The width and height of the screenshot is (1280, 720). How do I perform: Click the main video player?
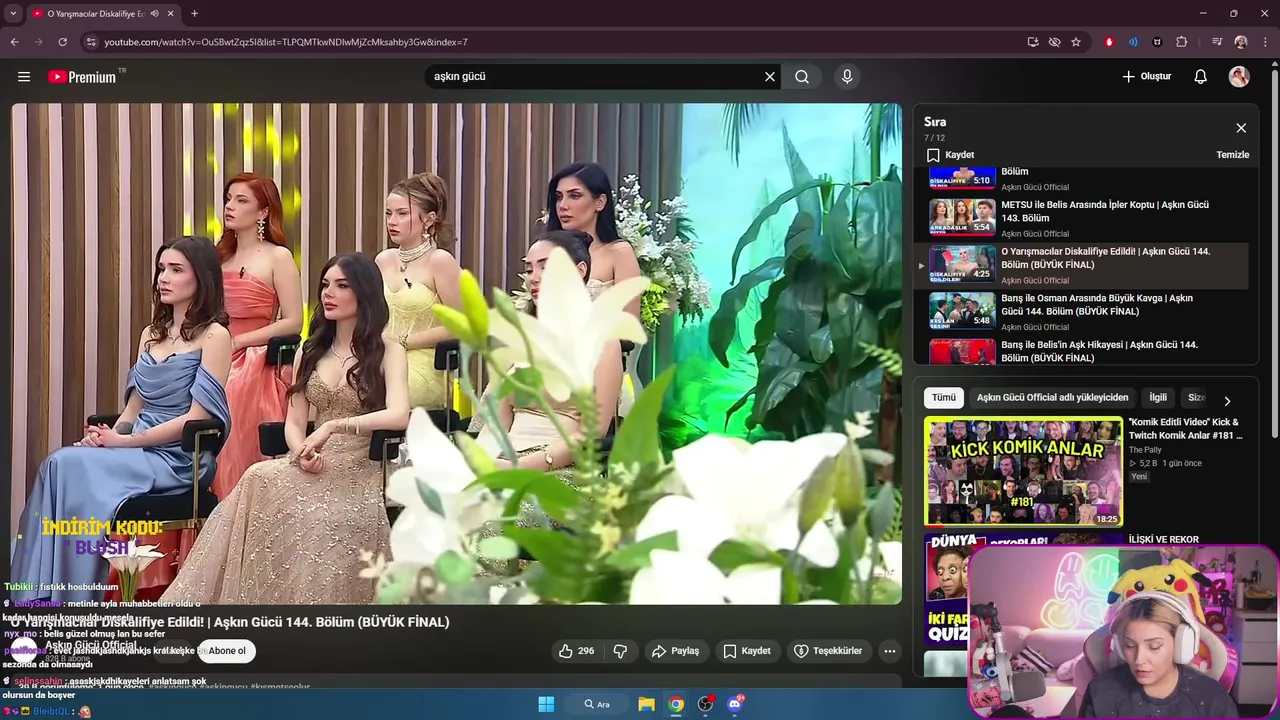click(x=457, y=354)
